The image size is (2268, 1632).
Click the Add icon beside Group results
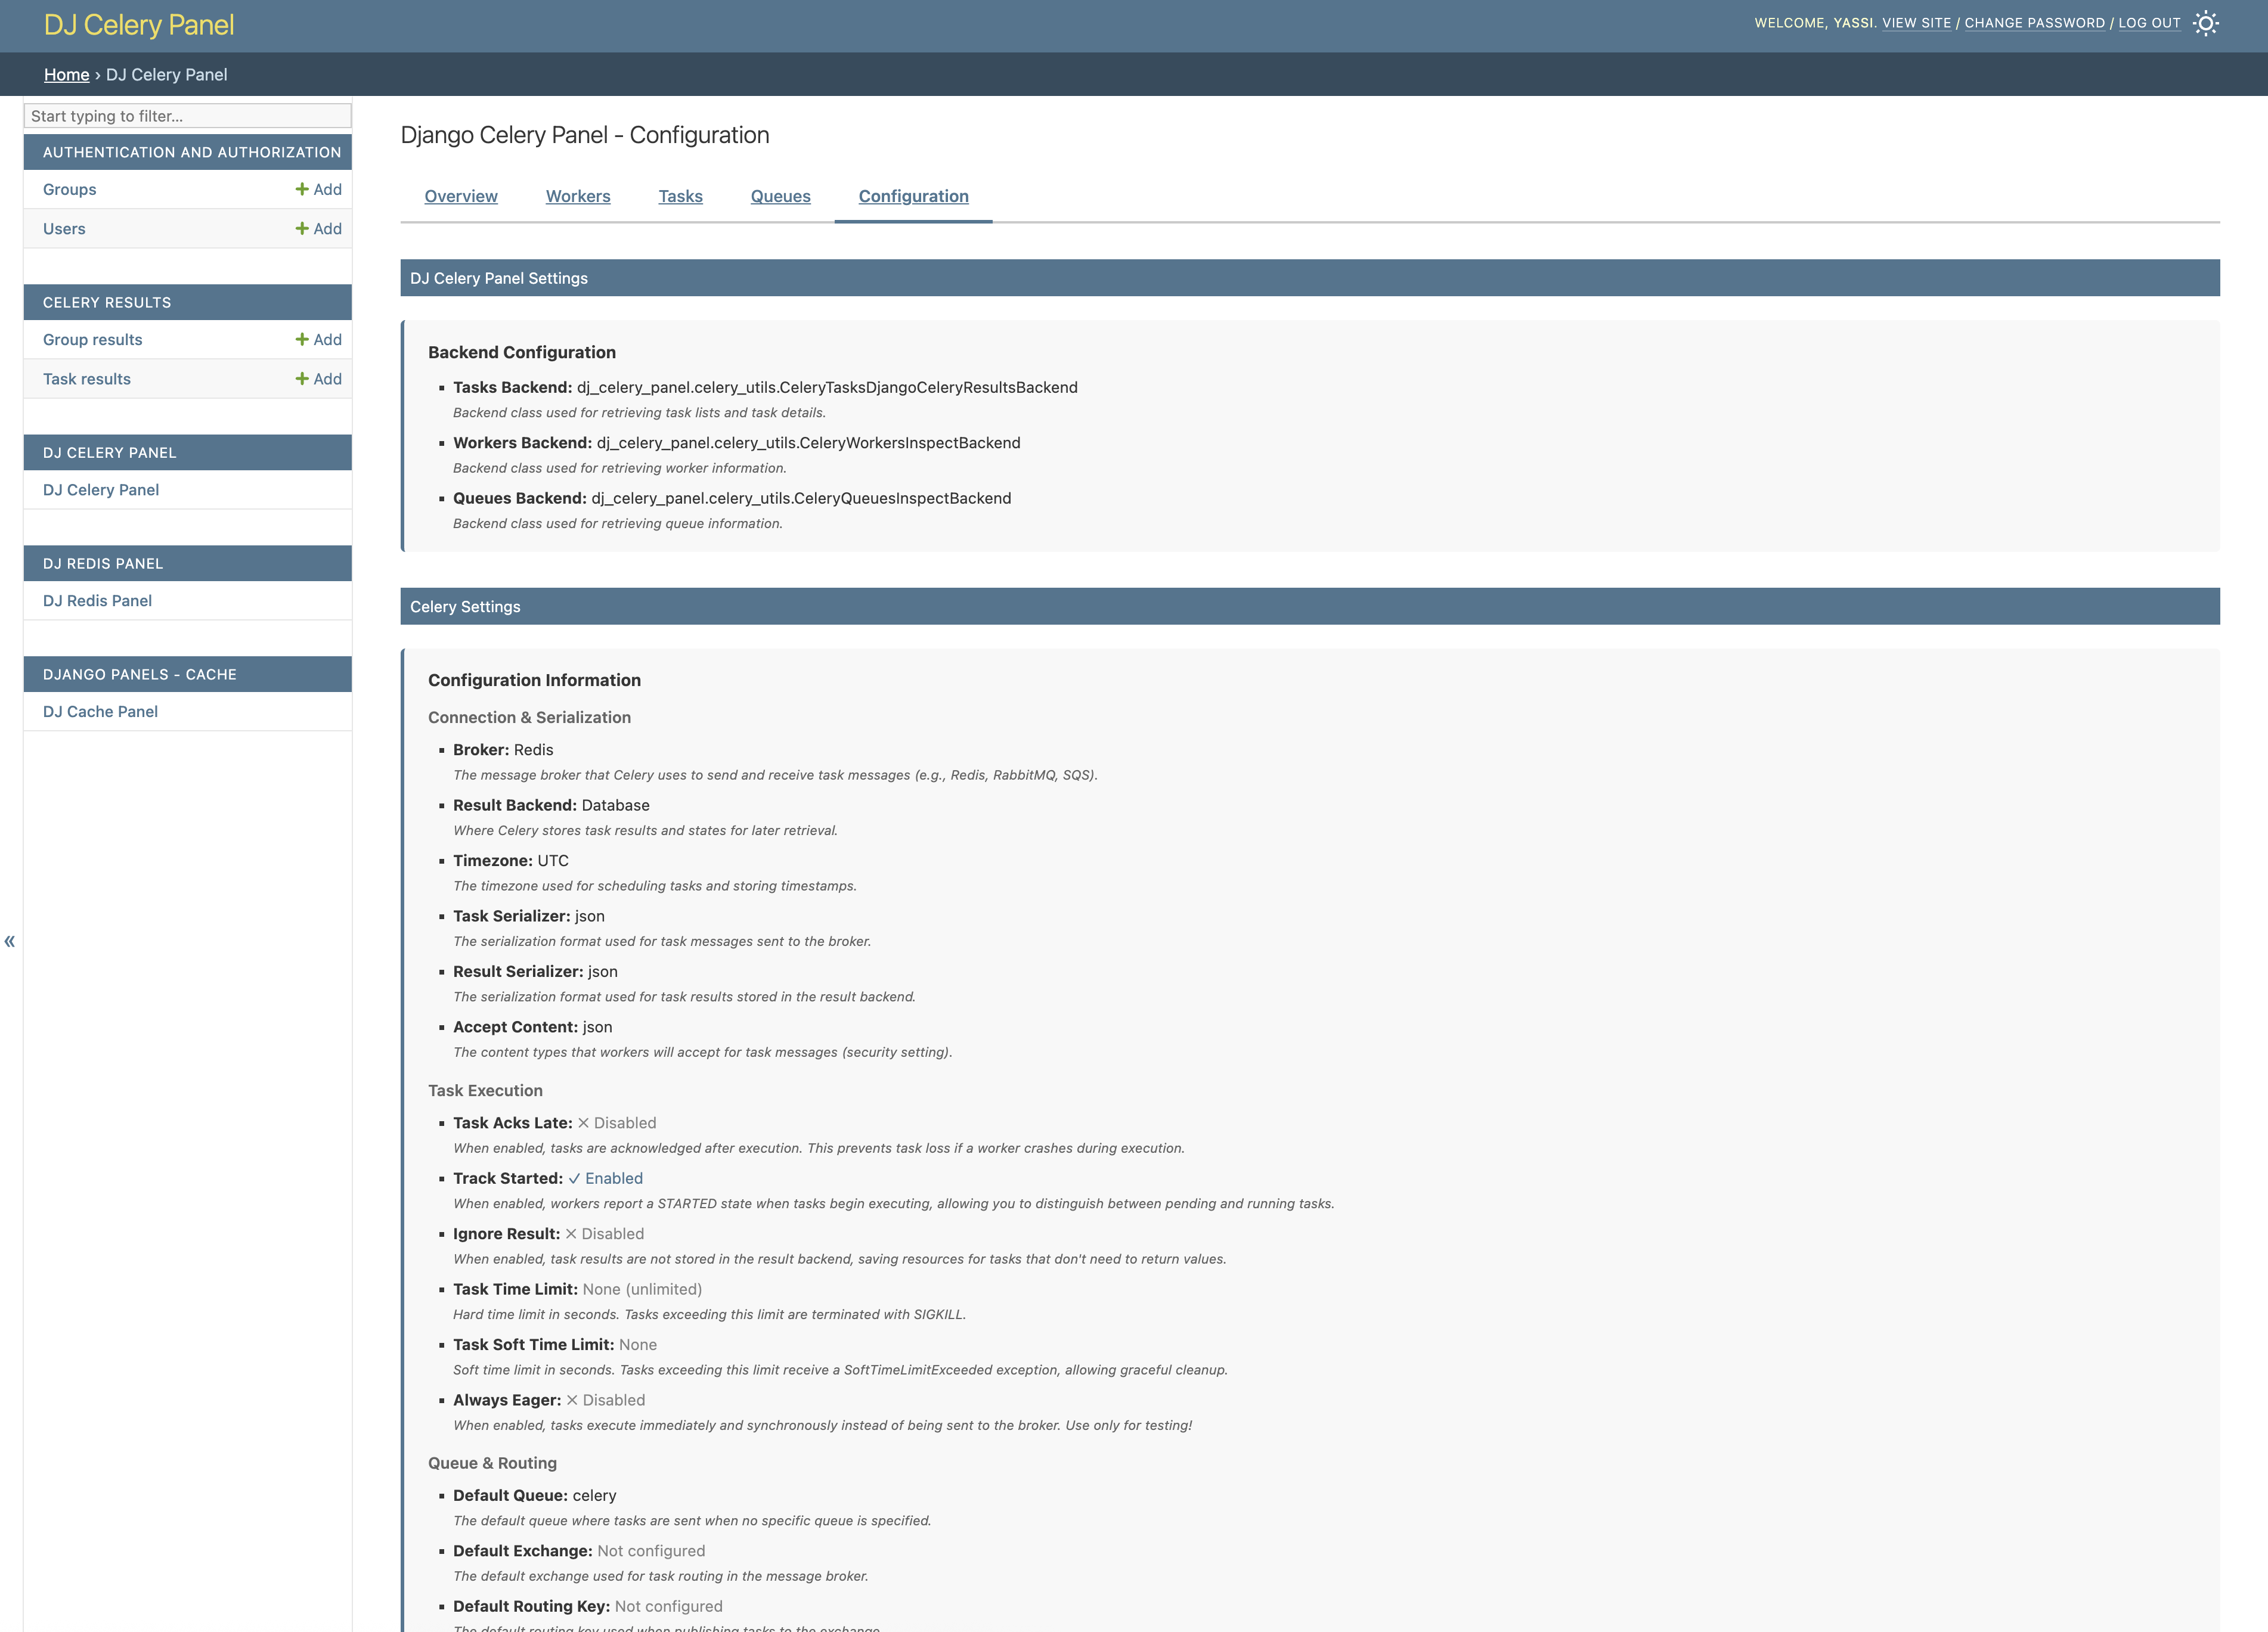pyautogui.click(x=318, y=340)
